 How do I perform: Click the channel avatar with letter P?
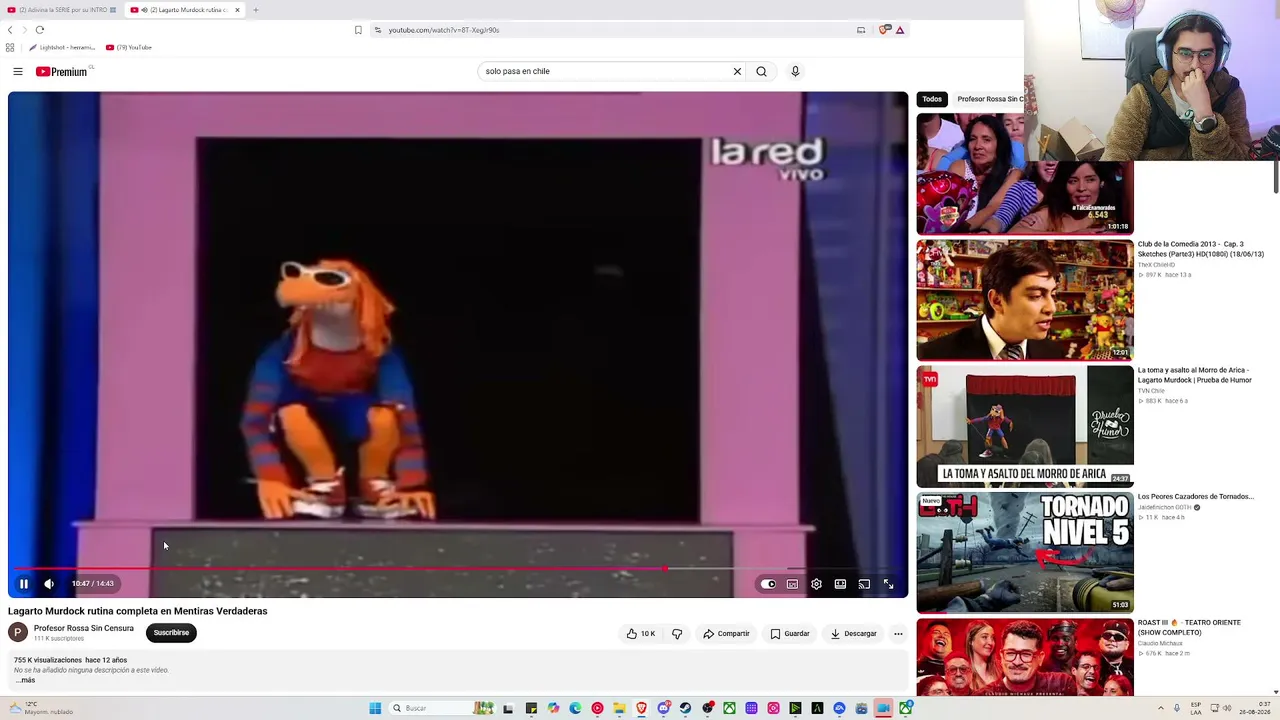(x=18, y=632)
